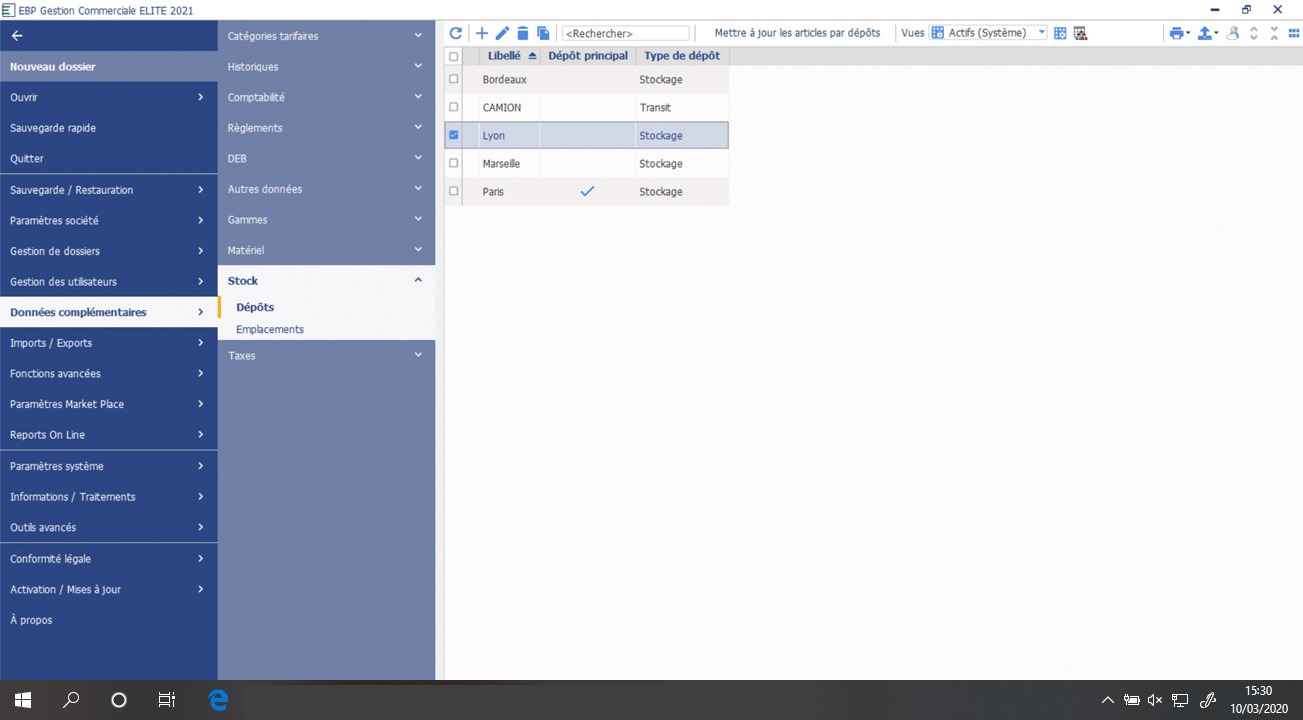Open the Windows Start menu
Image resolution: width=1303 pixels, height=720 pixels.
(23, 700)
